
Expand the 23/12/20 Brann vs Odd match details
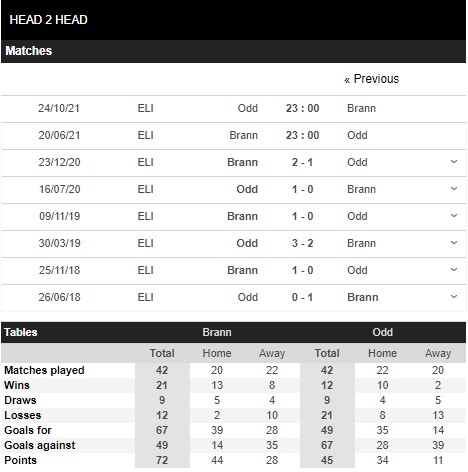pos(454,162)
